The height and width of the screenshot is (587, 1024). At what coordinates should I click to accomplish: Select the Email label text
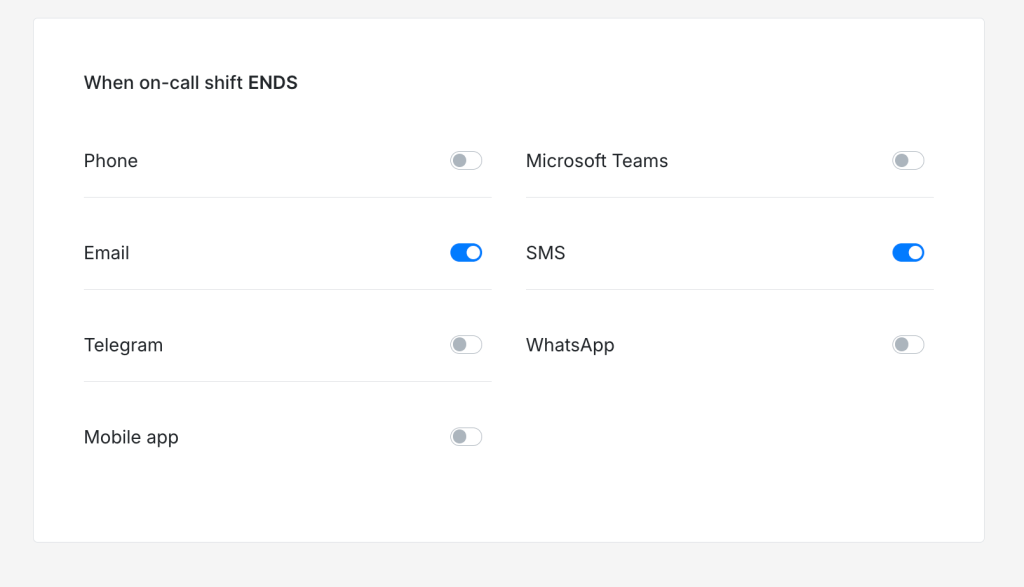point(107,253)
